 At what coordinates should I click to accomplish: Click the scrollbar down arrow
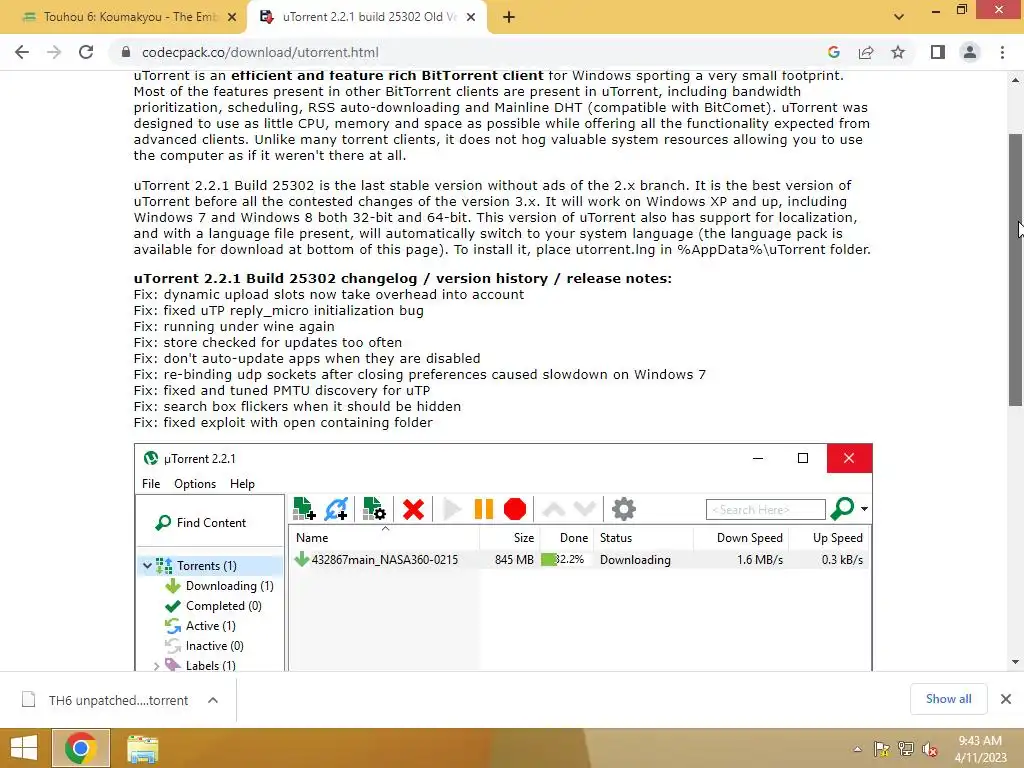(x=1016, y=662)
